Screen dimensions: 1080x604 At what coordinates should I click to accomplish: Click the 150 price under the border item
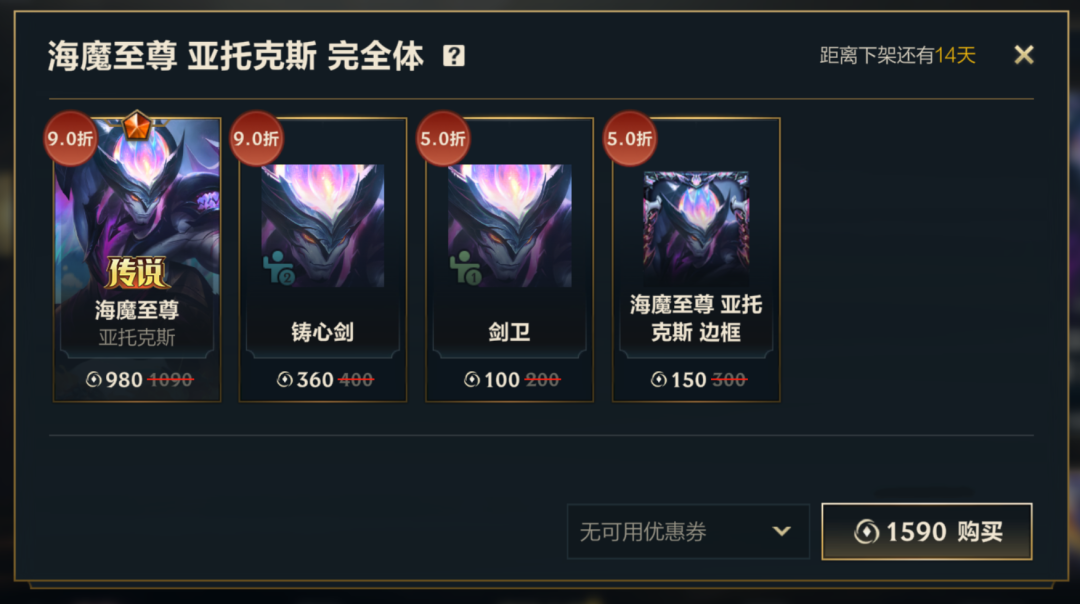click(688, 379)
